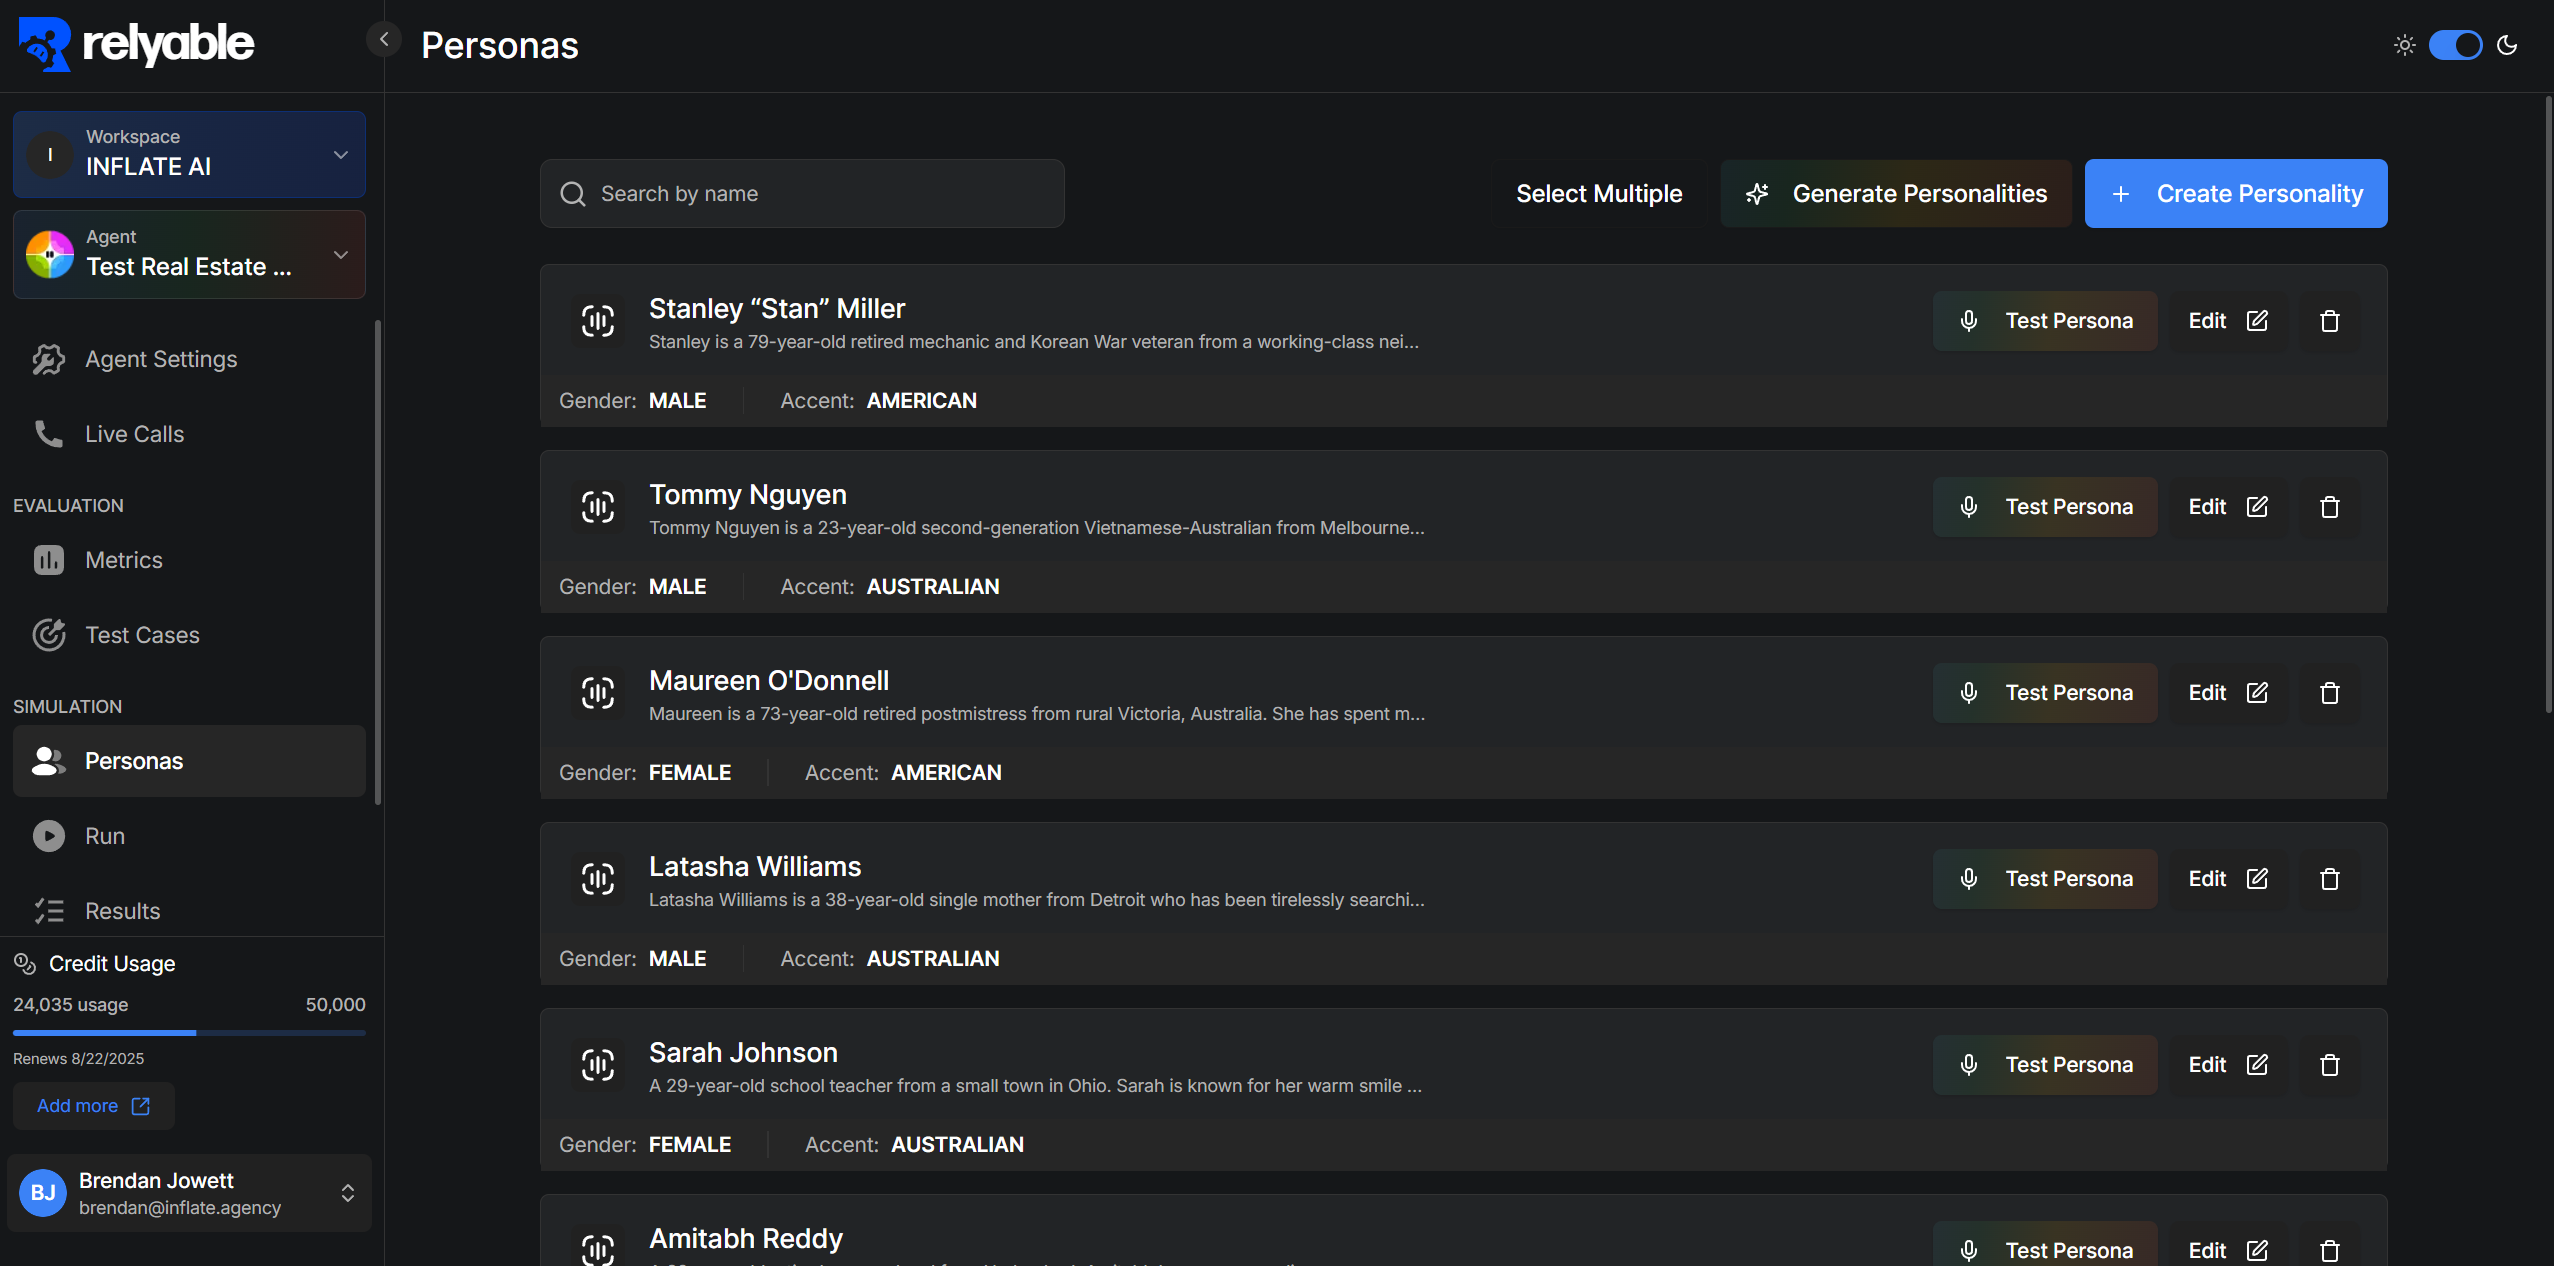Collapse the sidebar with the back chevron
Screen dimensions: 2554x1266
[x=384, y=40]
